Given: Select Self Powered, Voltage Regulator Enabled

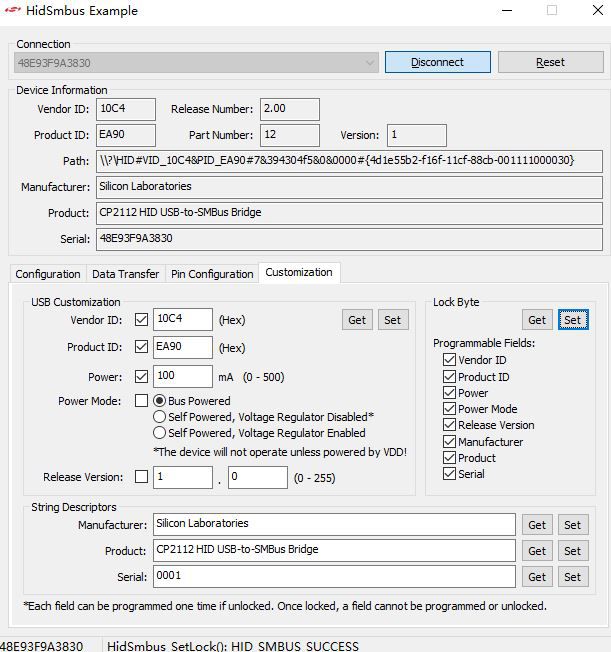Looking at the screenshot, I should point(260,433).
